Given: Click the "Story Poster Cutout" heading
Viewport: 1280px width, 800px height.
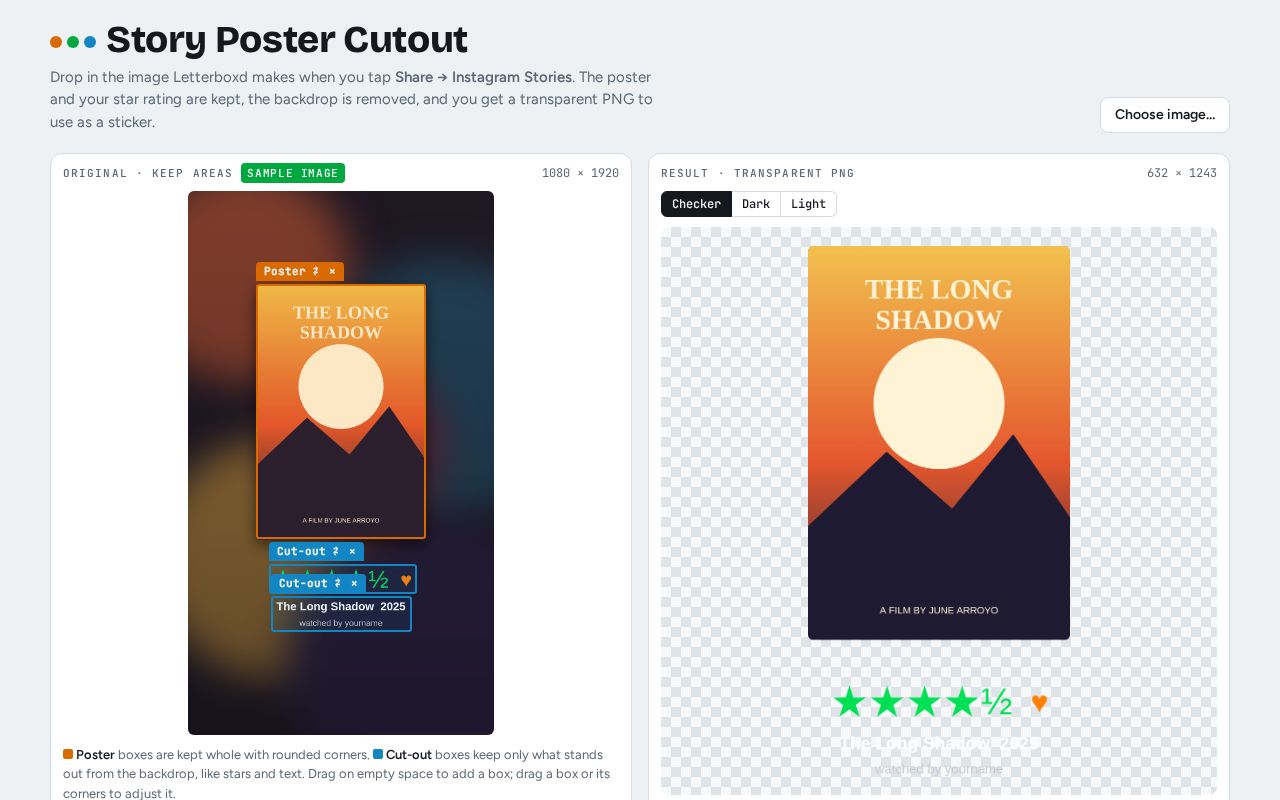Looking at the screenshot, I should (287, 40).
